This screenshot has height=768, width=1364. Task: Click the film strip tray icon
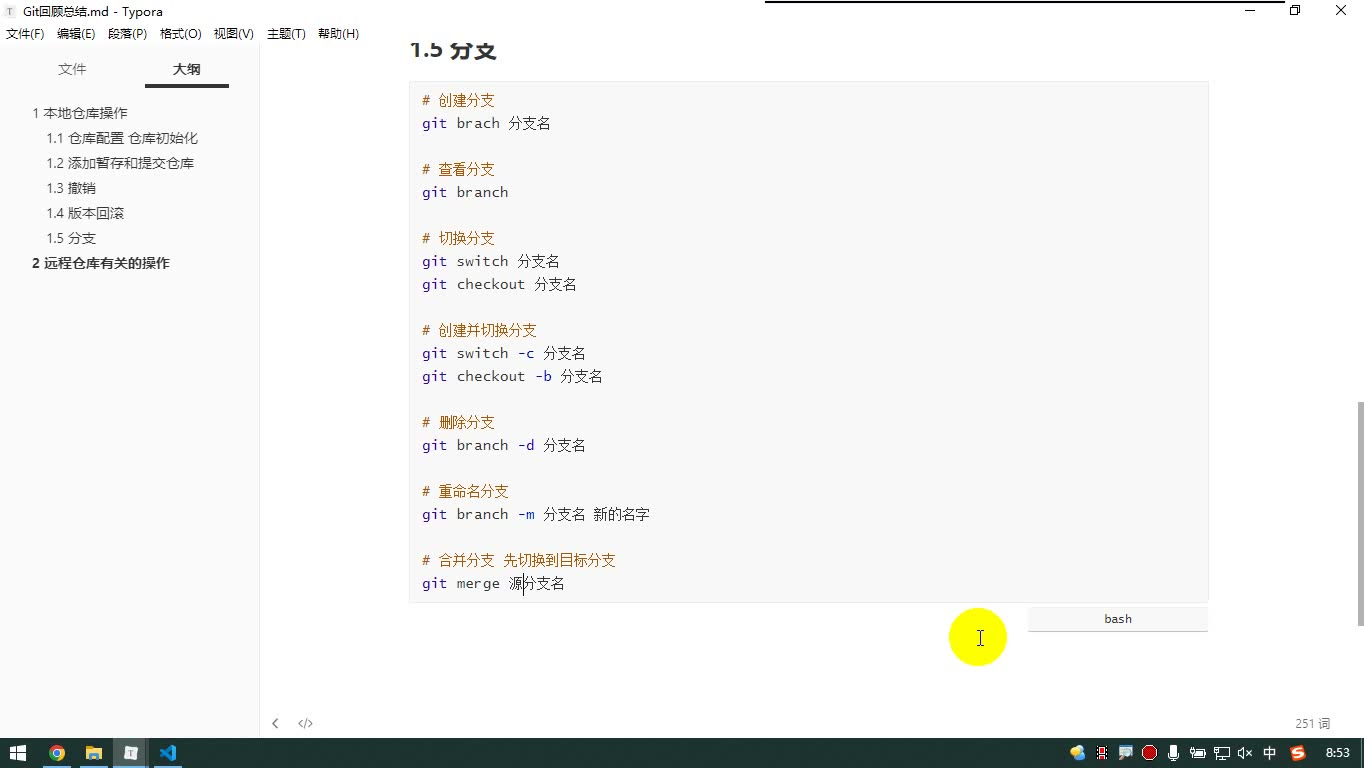click(1102, 753)
